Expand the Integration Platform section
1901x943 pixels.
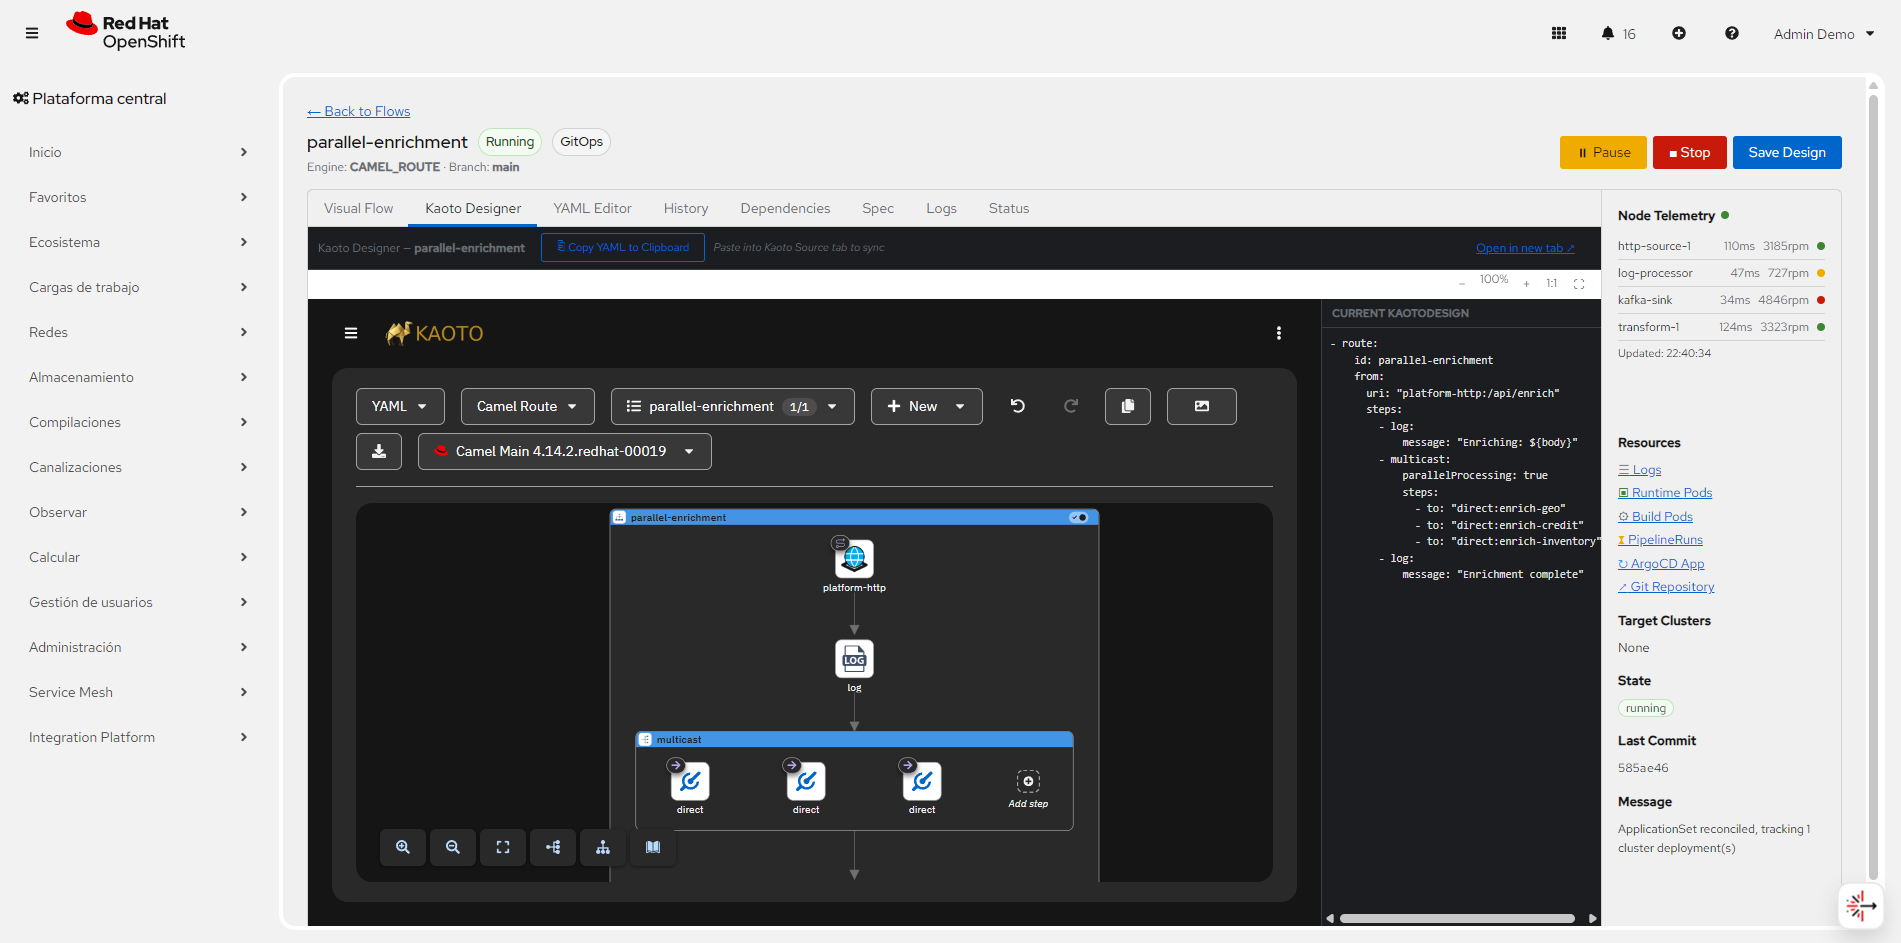click(x=138, y=737)
